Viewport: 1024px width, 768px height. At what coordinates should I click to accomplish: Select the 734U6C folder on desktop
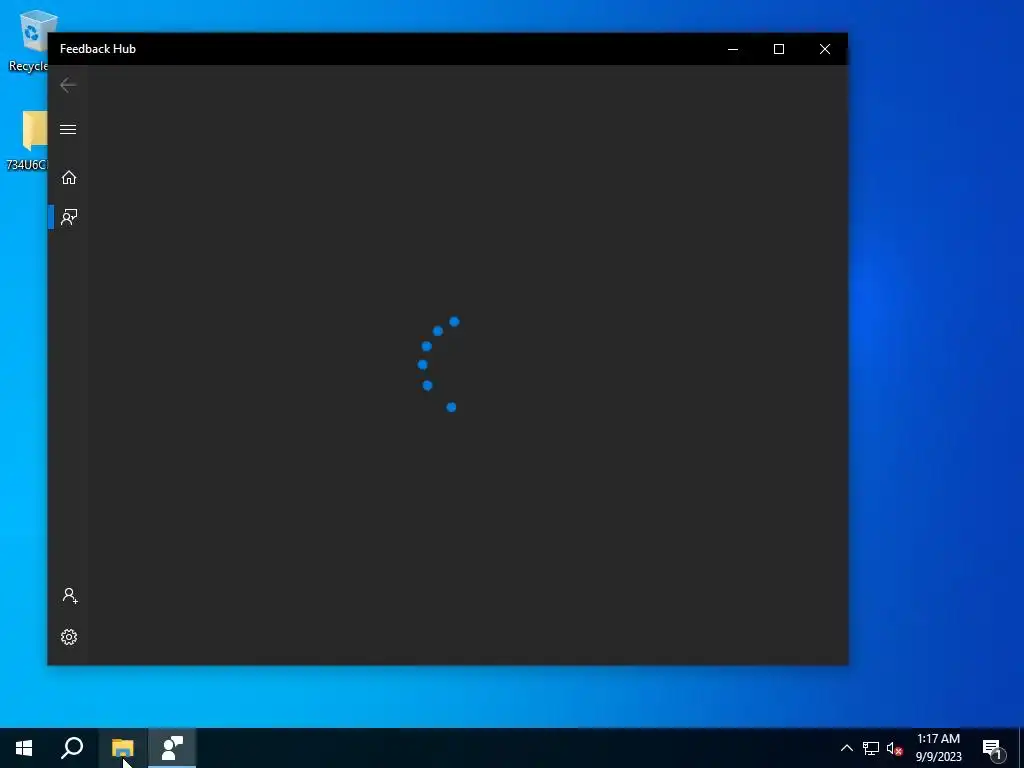[x=27, y=141]
